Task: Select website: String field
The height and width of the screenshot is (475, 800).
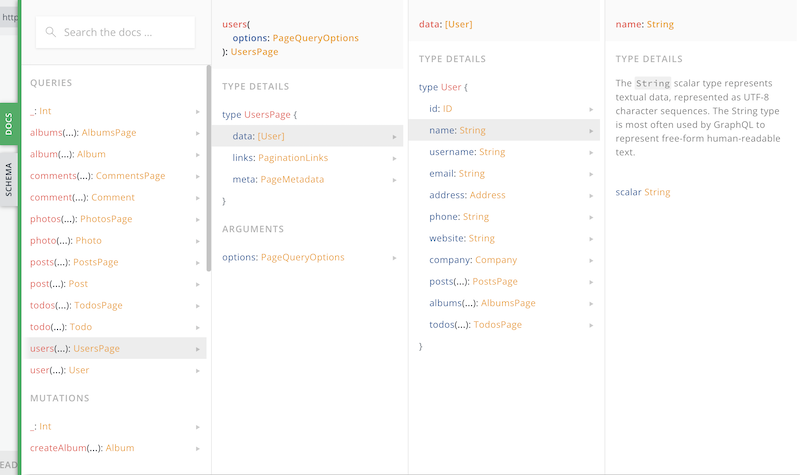Action: (461, 238)
